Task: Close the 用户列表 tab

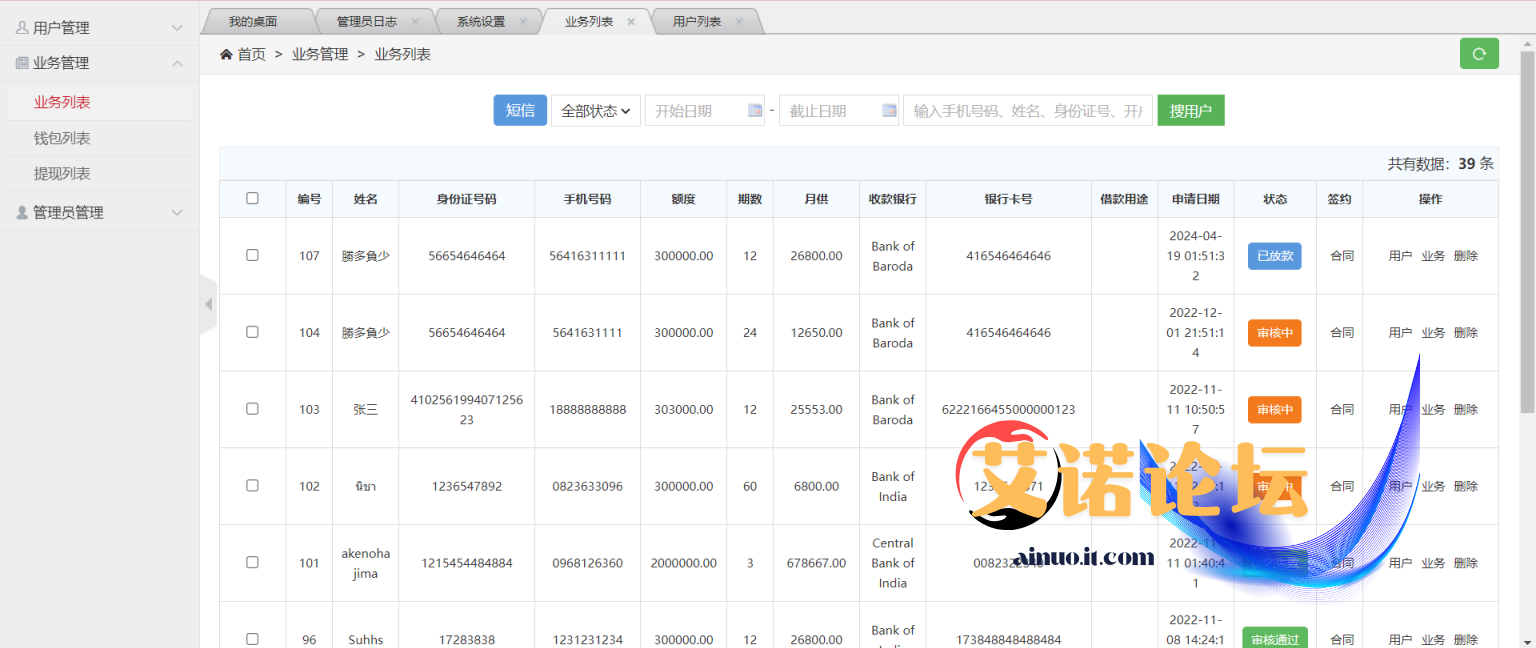Action: tap(739, 21)
